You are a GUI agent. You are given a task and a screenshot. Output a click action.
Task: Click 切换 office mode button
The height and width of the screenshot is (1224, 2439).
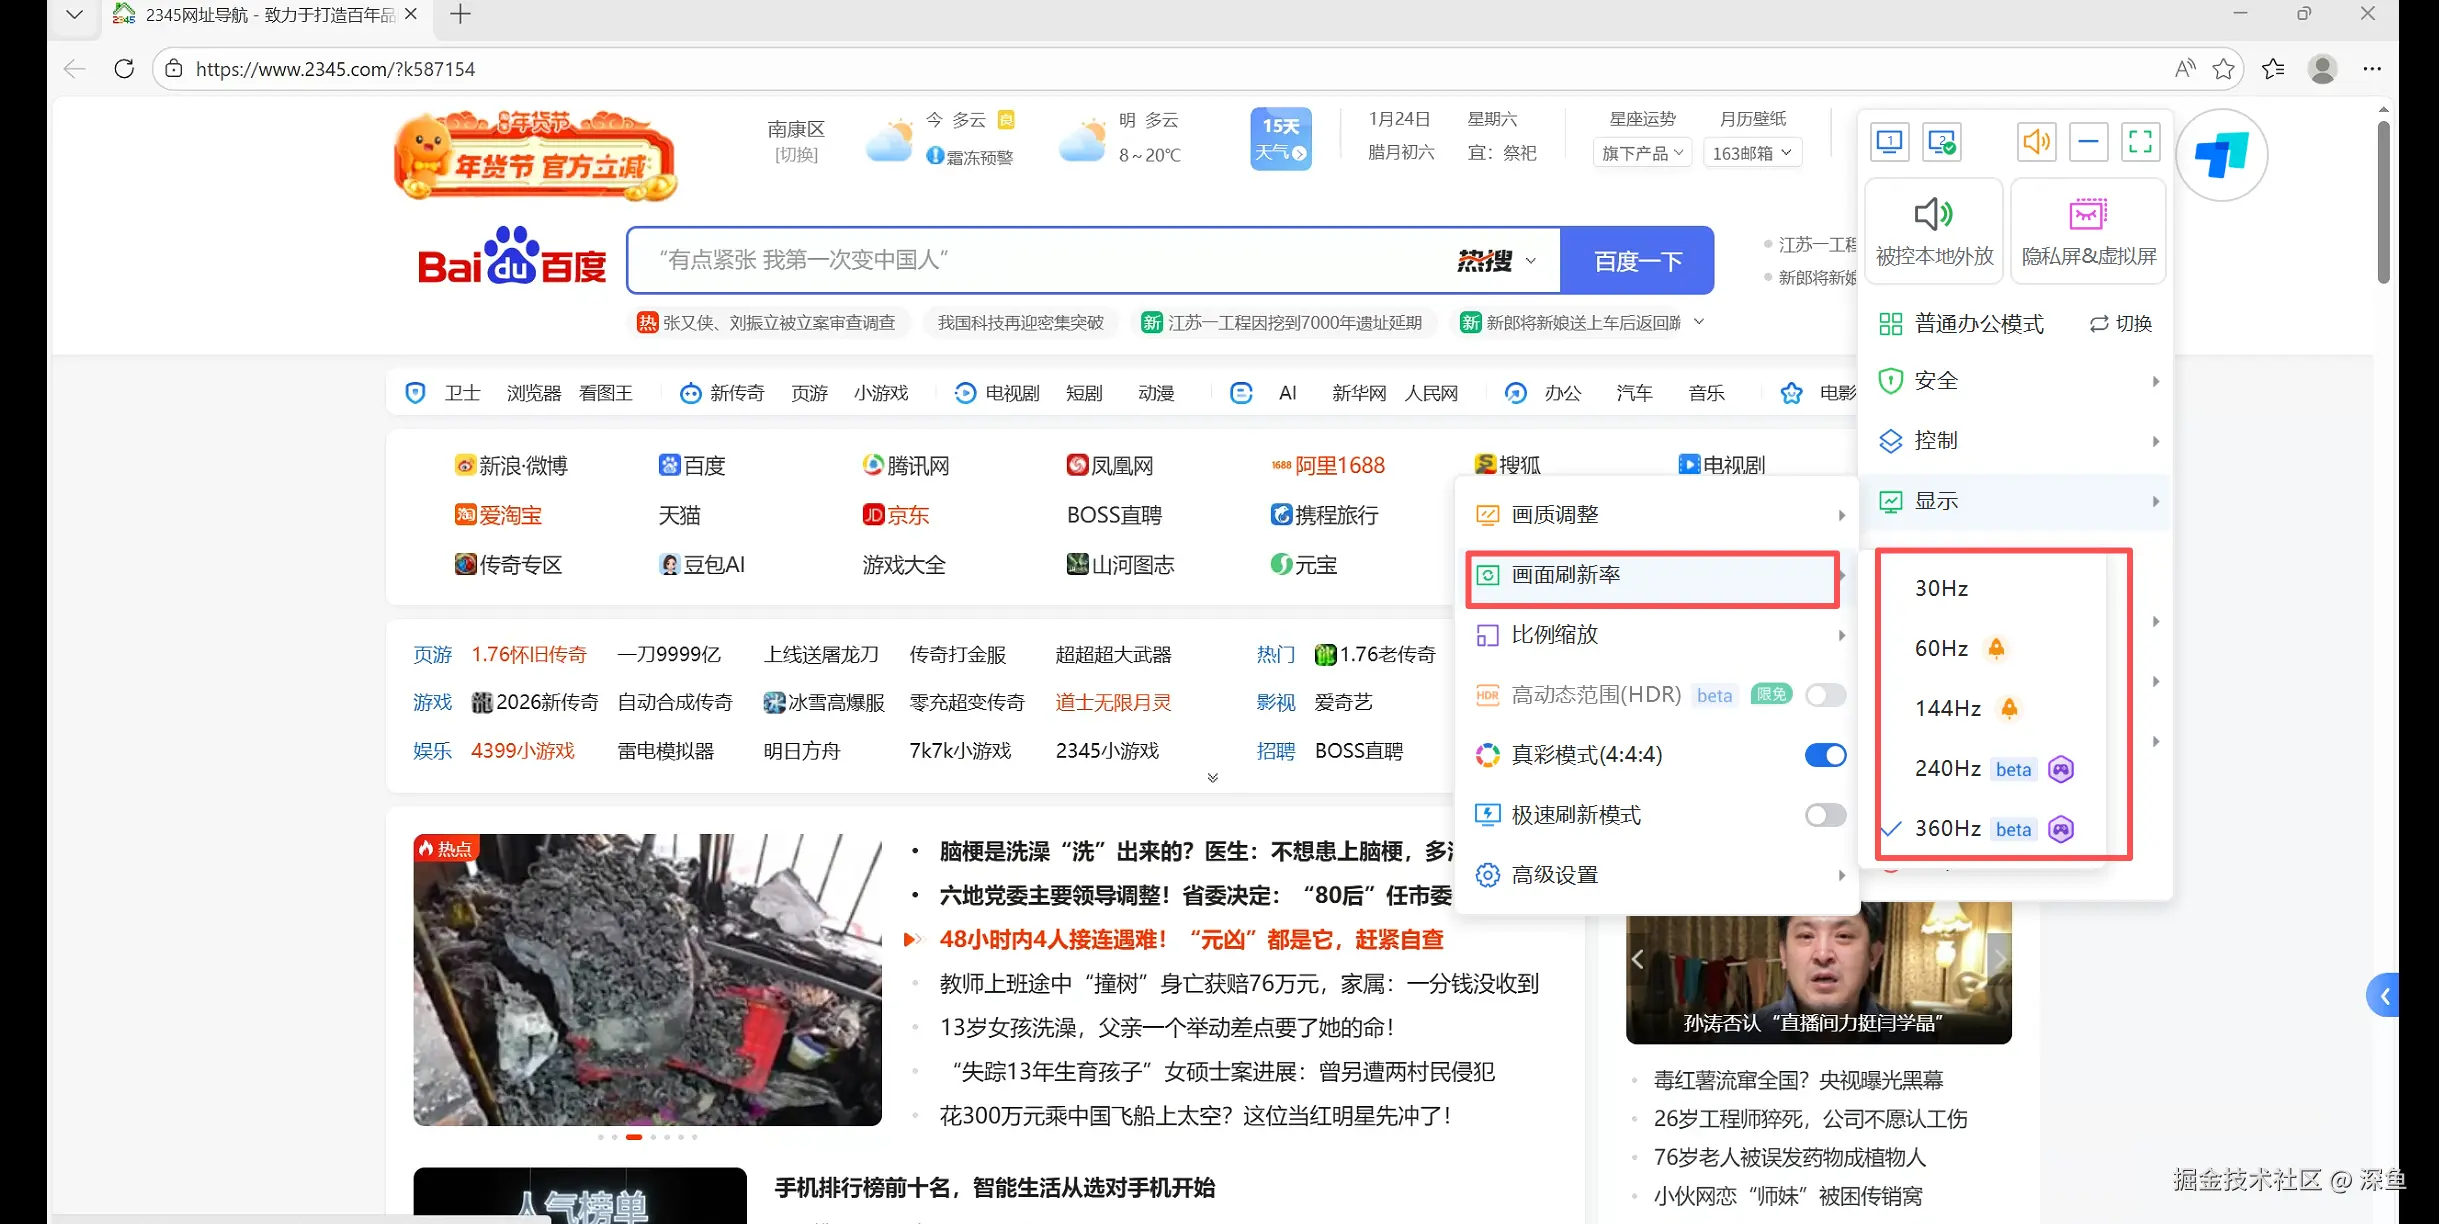click(x=2120, y=324)
